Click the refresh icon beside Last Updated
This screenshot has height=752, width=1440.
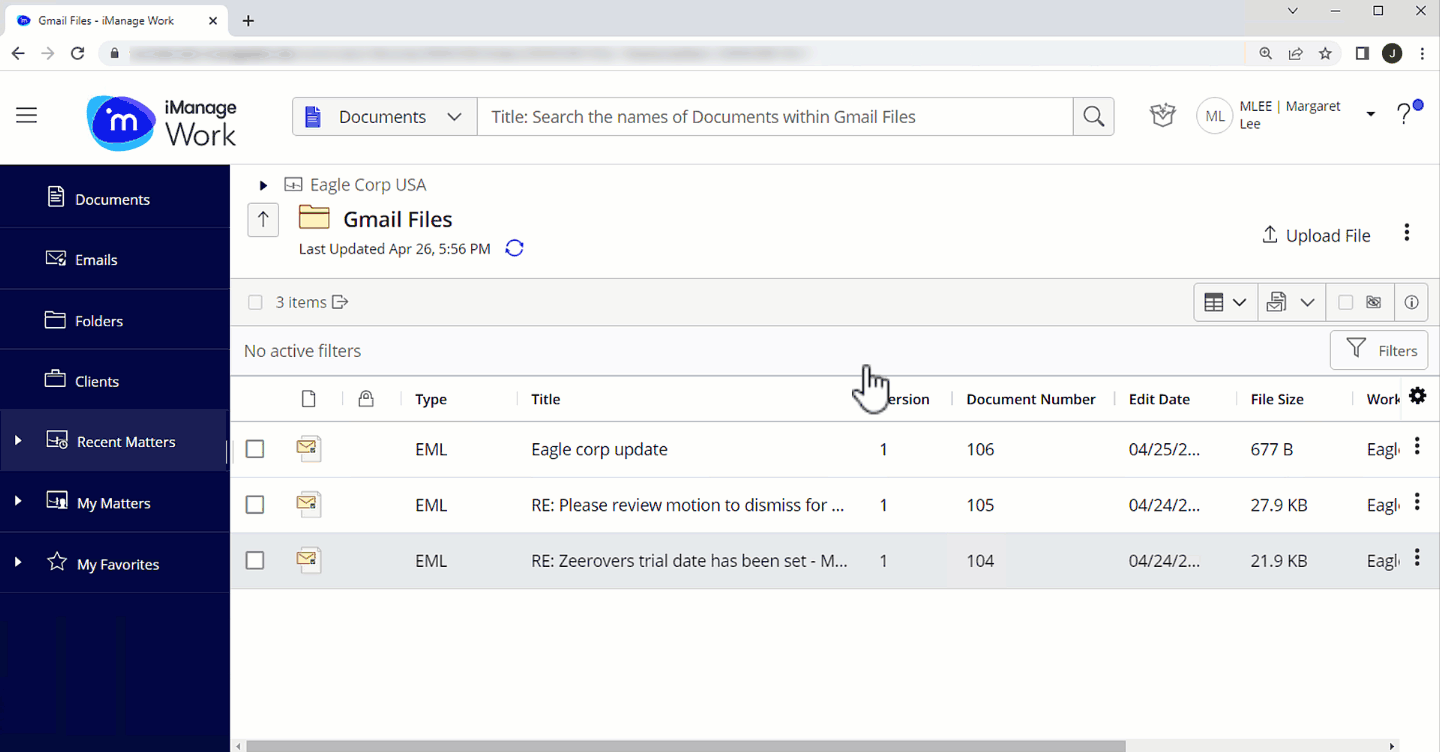click(x=514, y=248)
